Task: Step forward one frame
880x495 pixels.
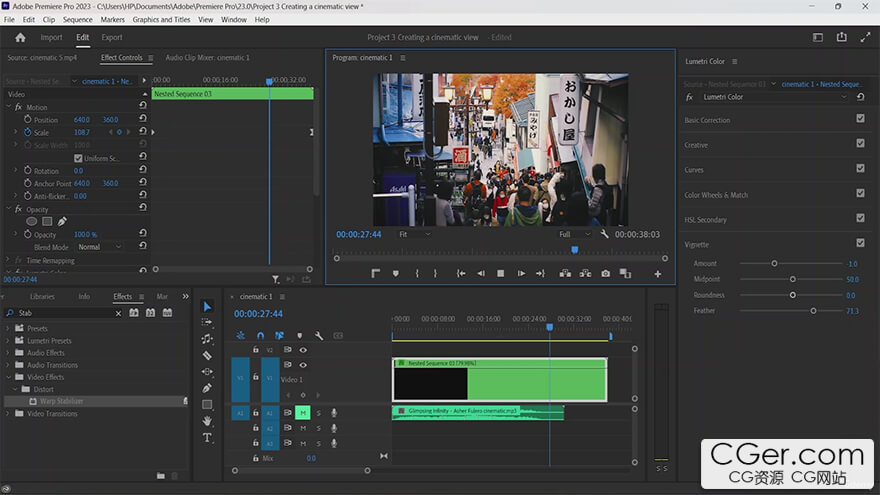Action: point(521,273)
